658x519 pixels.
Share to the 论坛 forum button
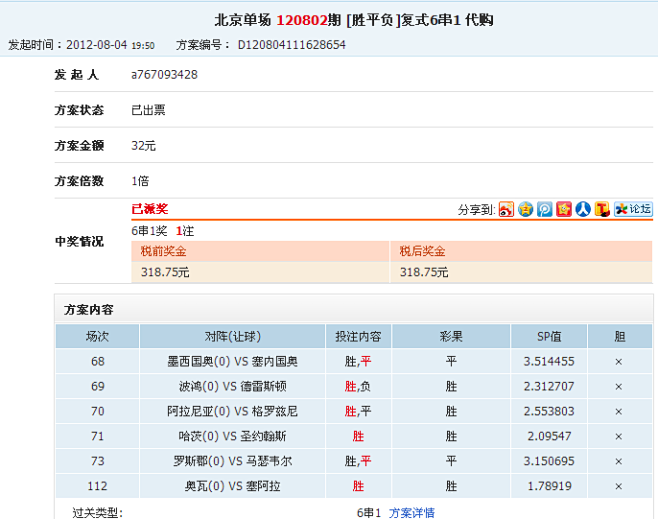(x=633, y=209)
